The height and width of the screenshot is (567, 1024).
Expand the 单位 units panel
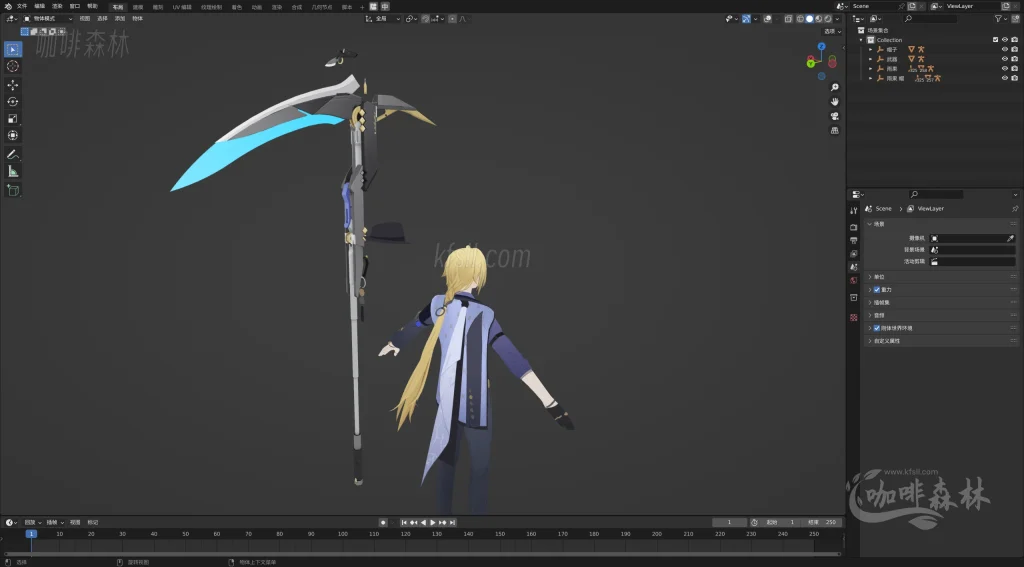point(940,277)
